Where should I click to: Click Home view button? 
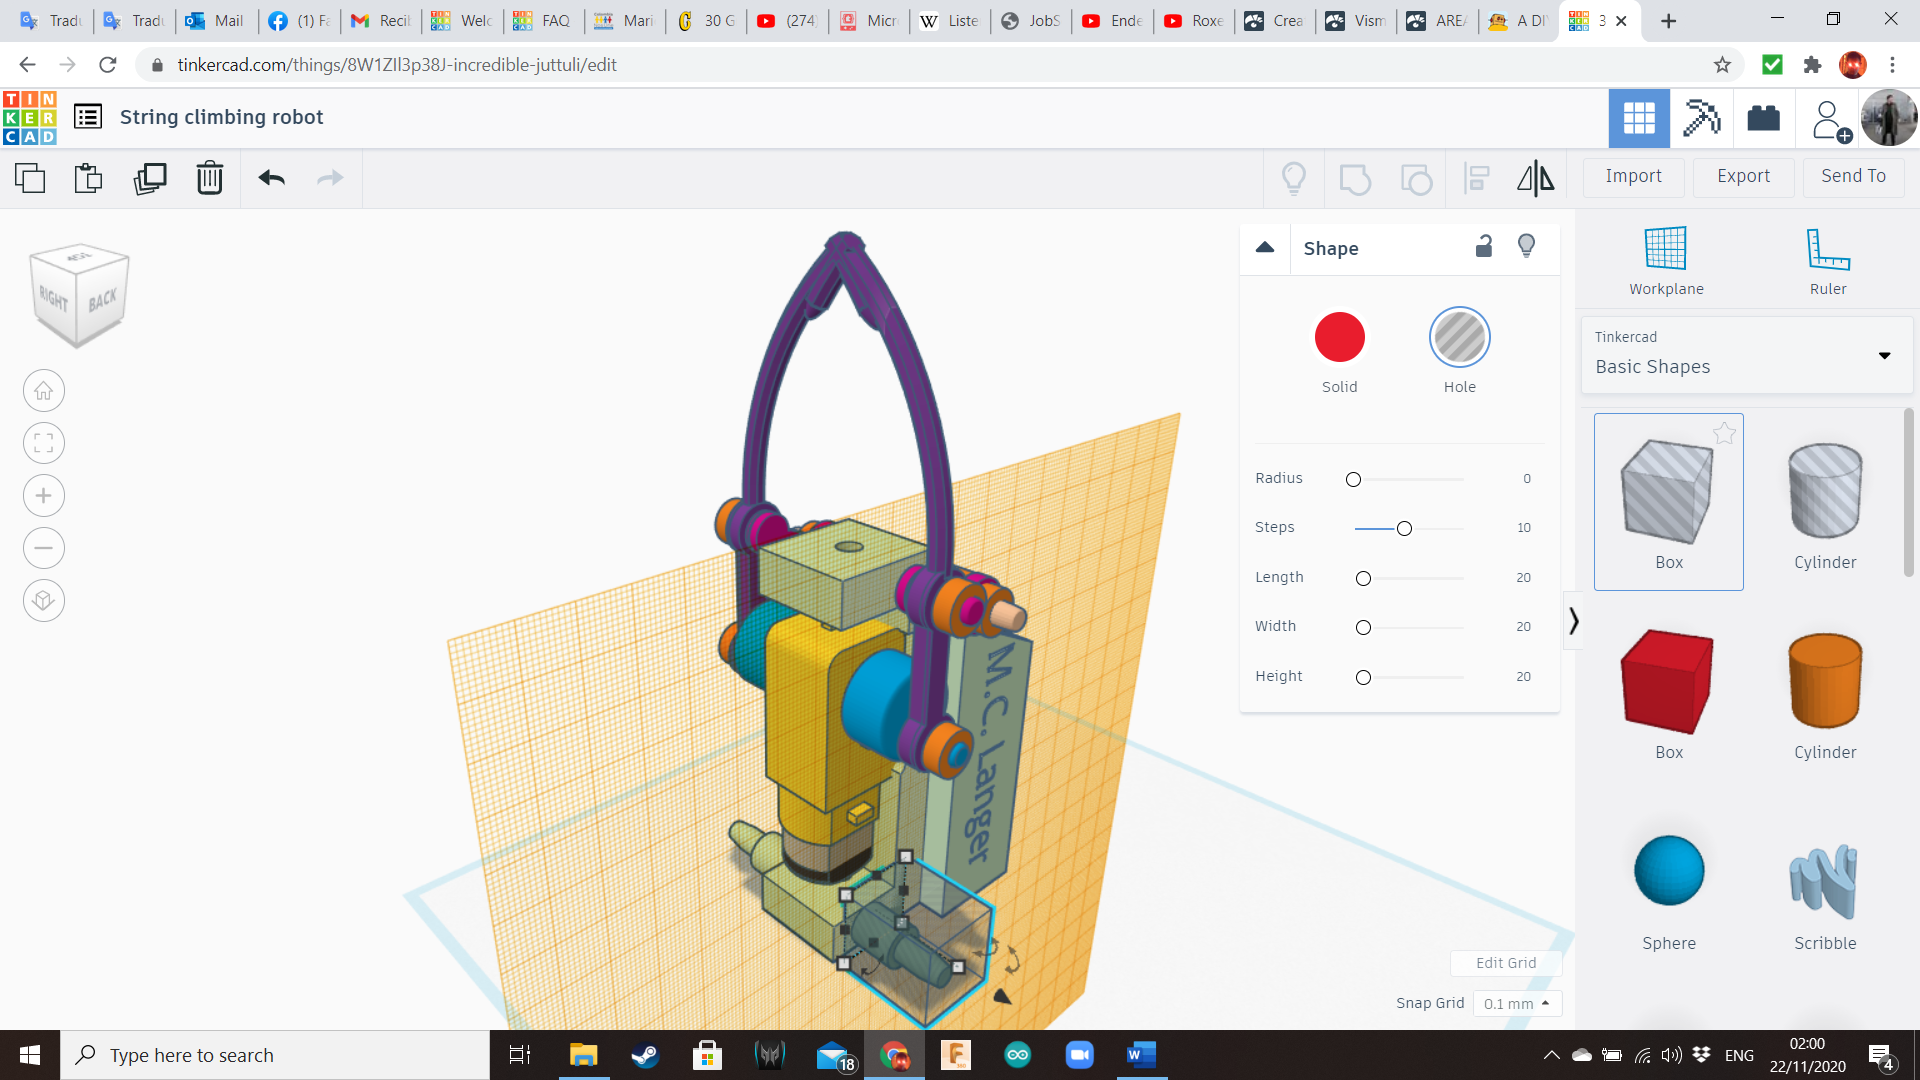(x=44, y=391)
